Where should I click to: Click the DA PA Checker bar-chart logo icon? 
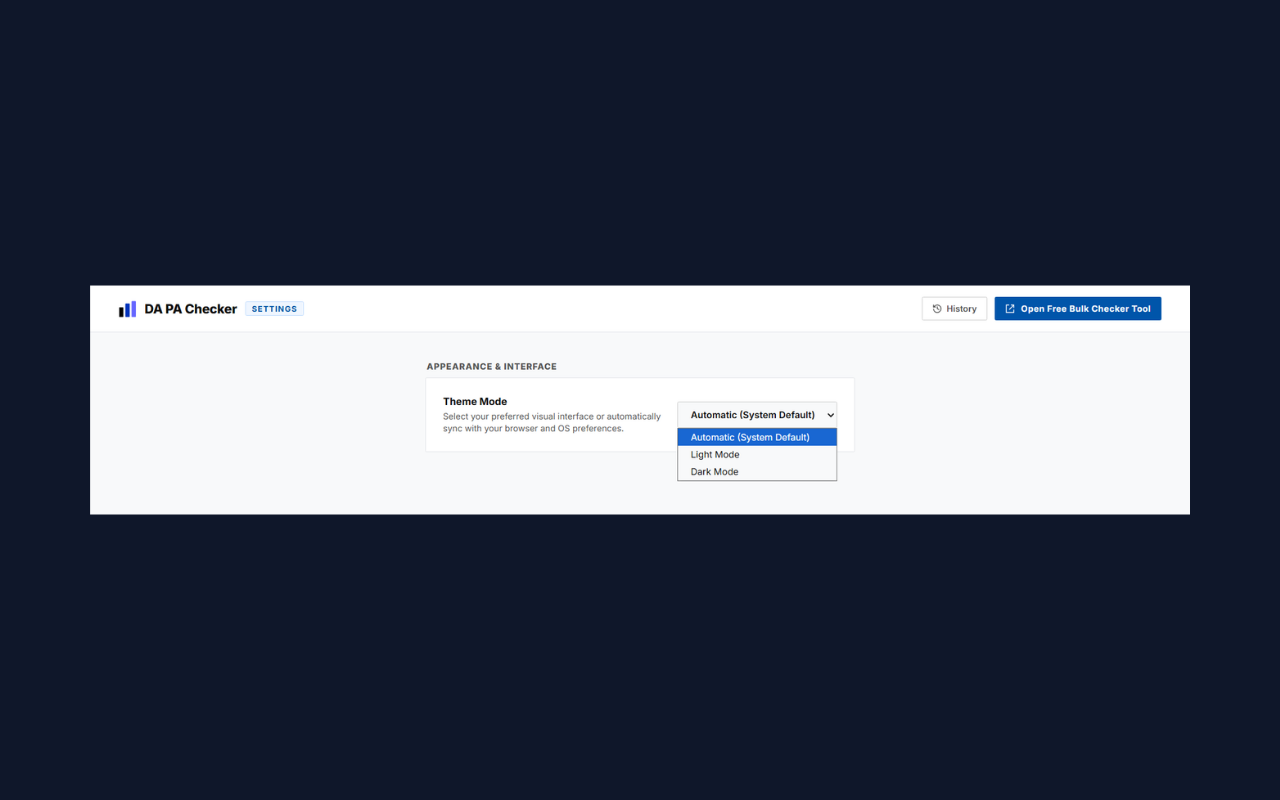[x=127, y=309]
